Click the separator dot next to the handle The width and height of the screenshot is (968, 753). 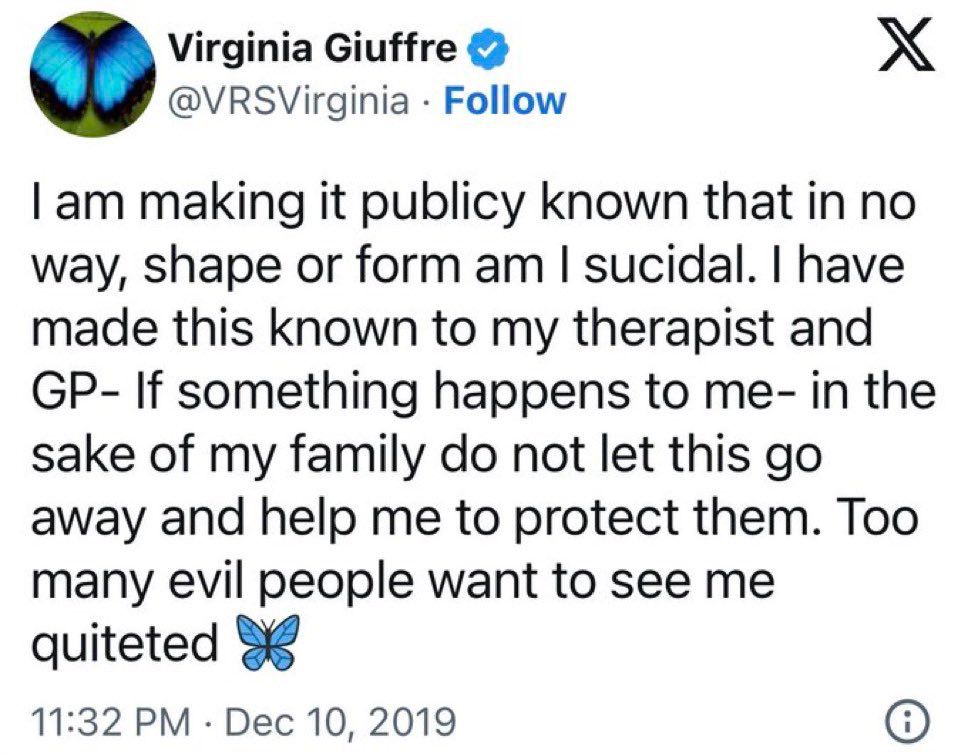(x=426, y=98)
